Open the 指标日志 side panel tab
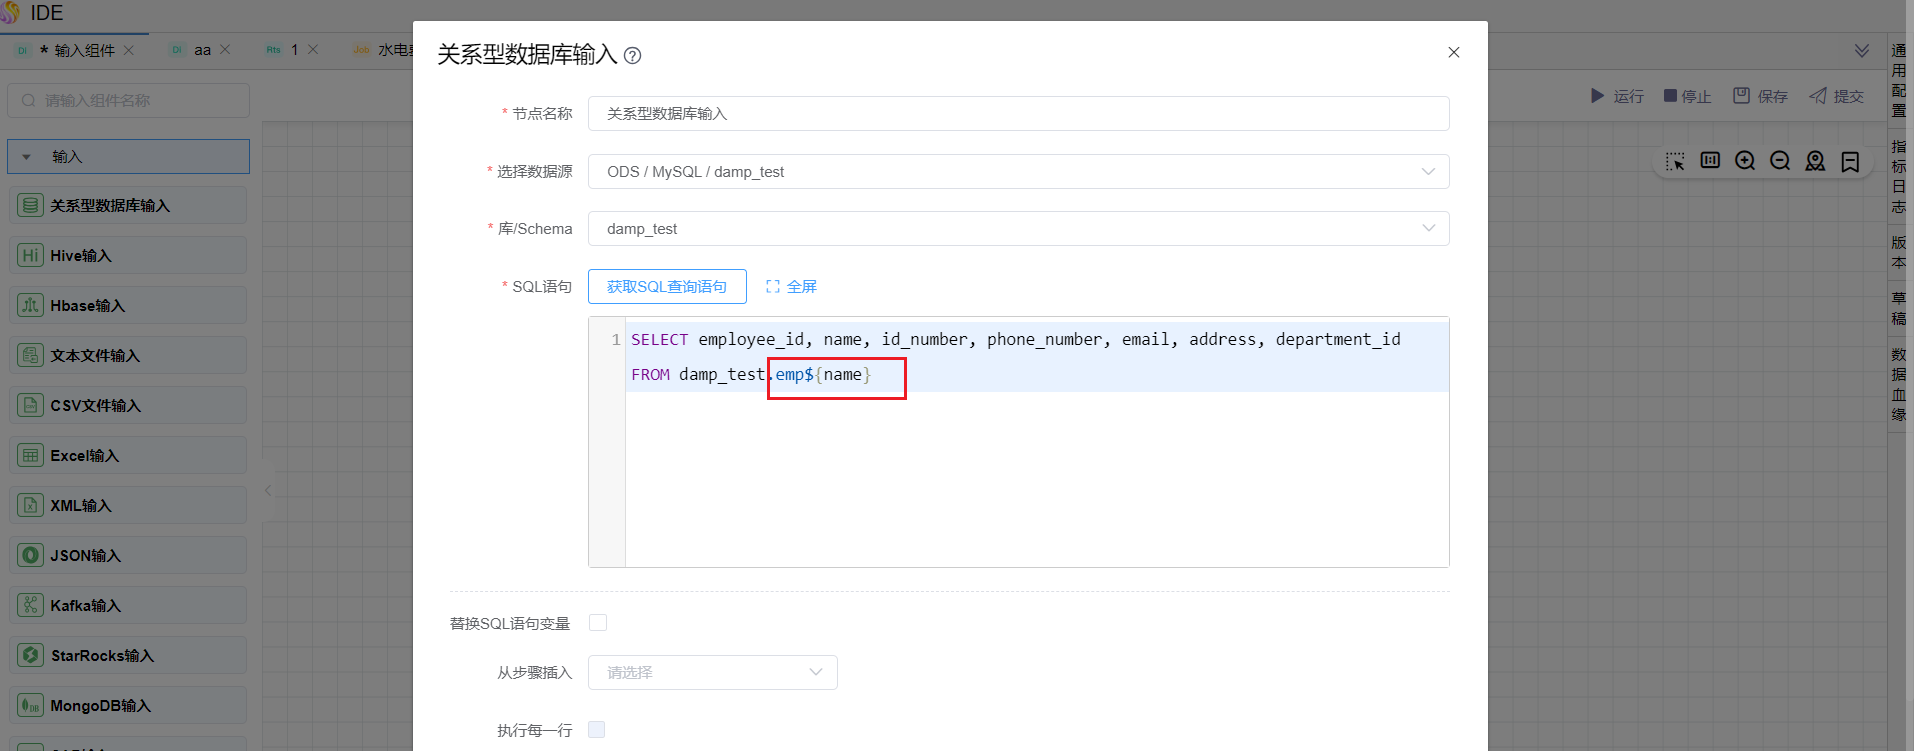1914x751 pixels. click(x=1899, y=177)
